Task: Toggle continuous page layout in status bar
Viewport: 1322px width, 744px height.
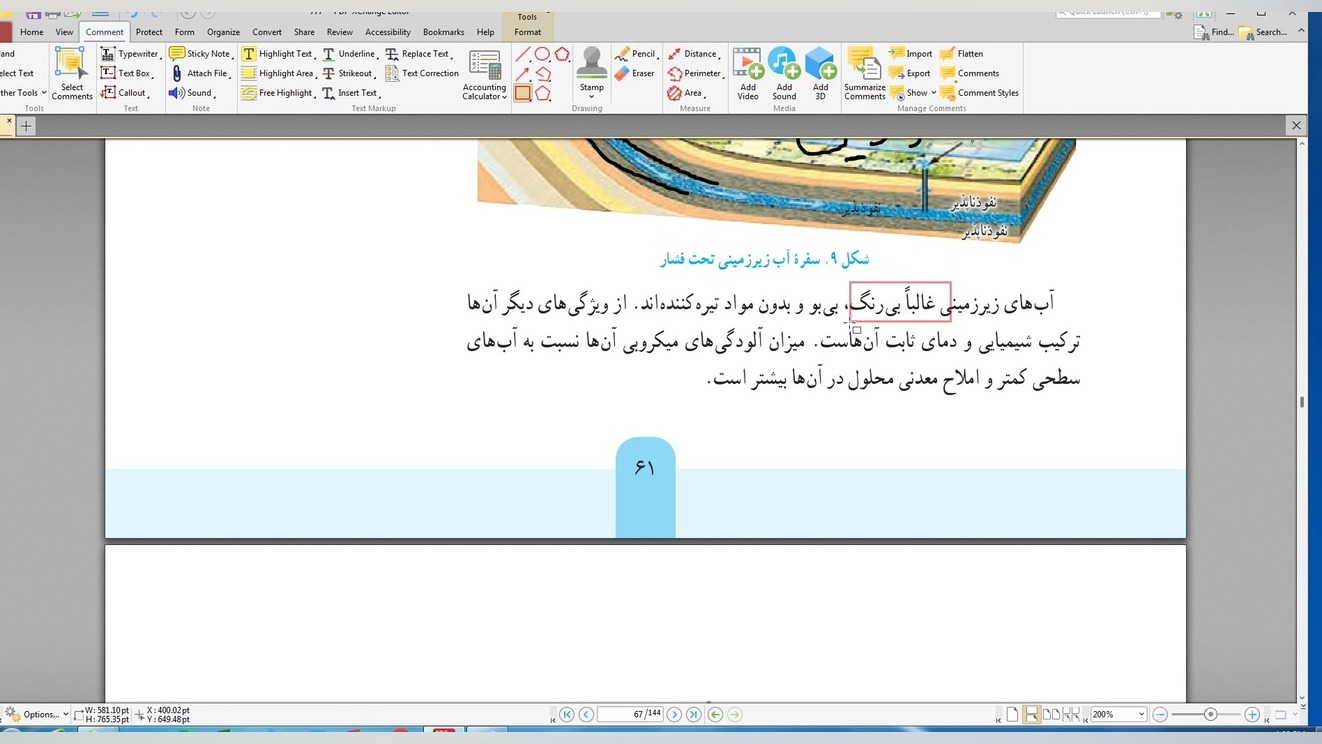Action: tap(1031, 715)
